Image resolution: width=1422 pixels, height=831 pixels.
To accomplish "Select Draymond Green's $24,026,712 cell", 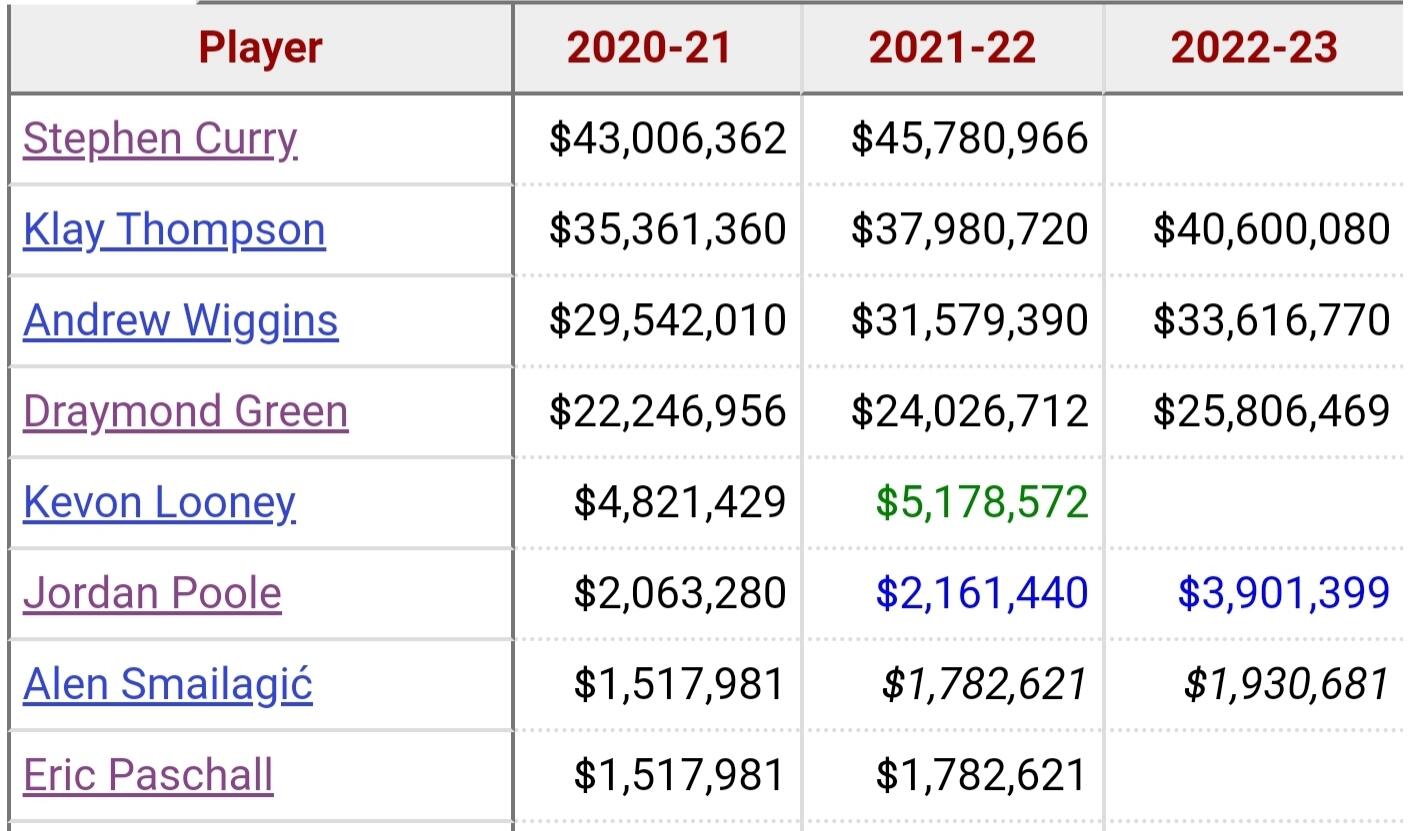I will click(969, 411).
